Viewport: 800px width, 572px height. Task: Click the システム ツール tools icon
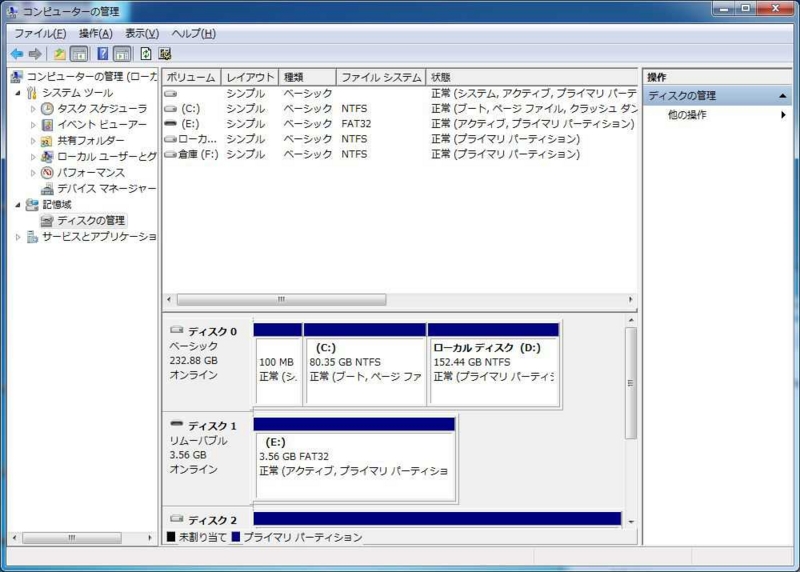pyautogui.click(x=32, y=92)
